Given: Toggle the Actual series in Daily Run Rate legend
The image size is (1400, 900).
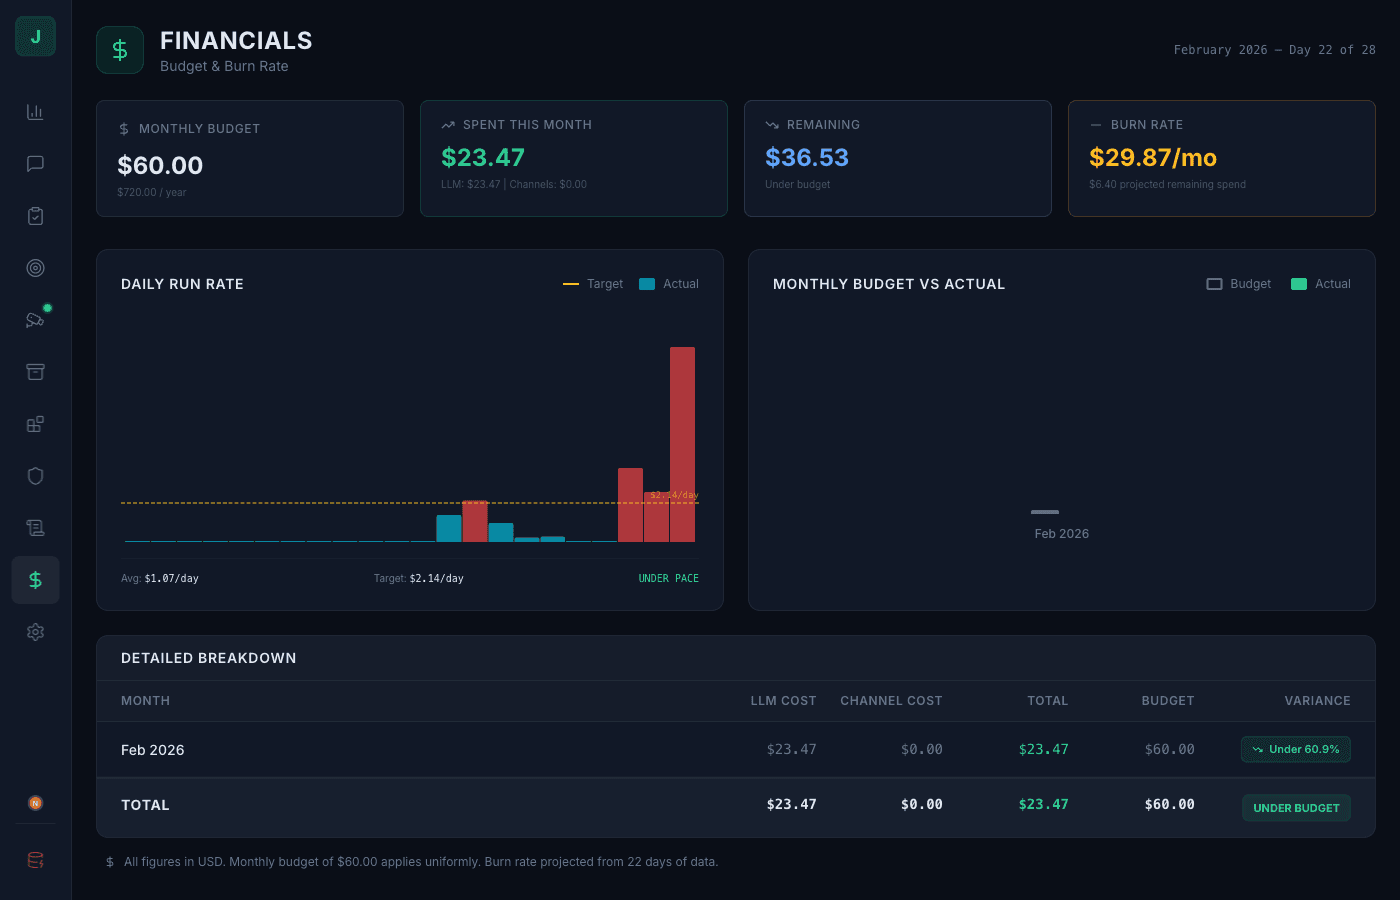Looking at the screenshot, I should [668, 283].
